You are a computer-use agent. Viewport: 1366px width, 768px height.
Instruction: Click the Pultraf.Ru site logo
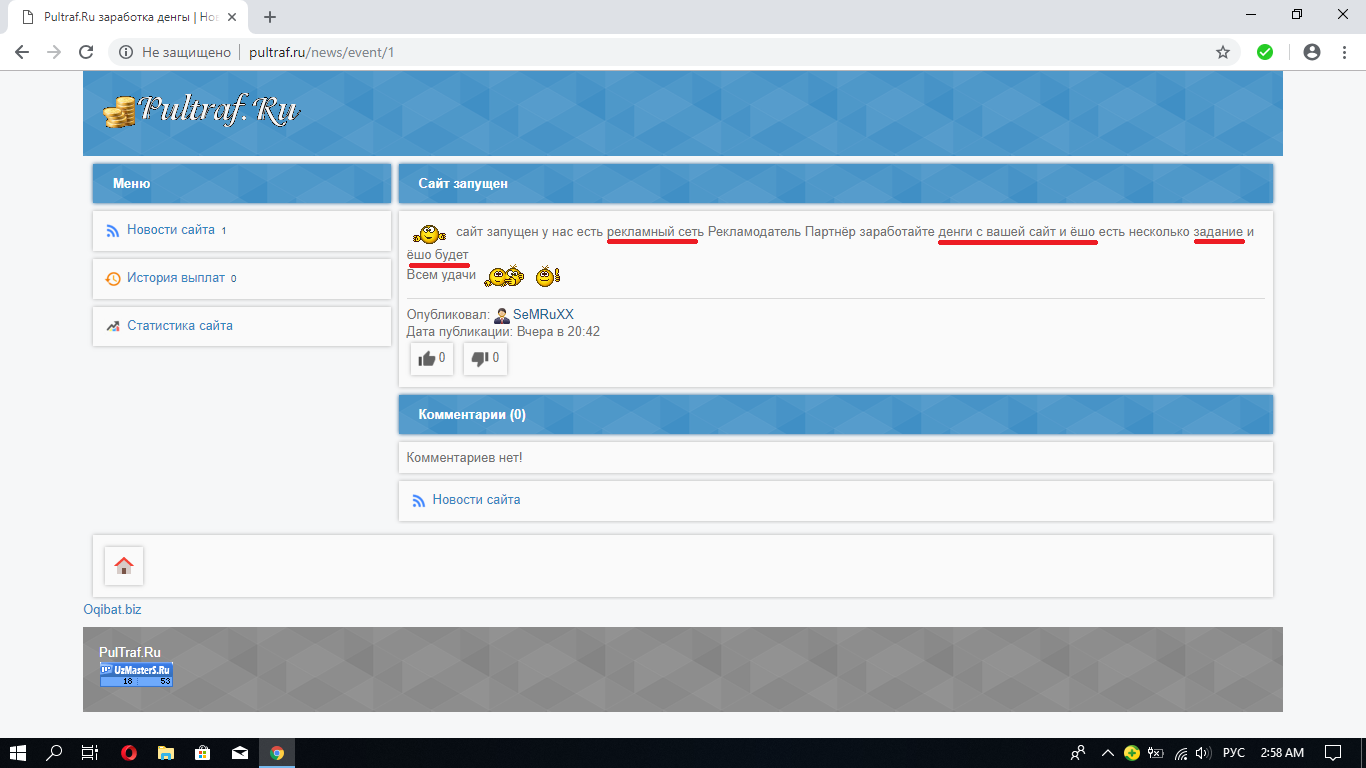[x=202, y=111]
